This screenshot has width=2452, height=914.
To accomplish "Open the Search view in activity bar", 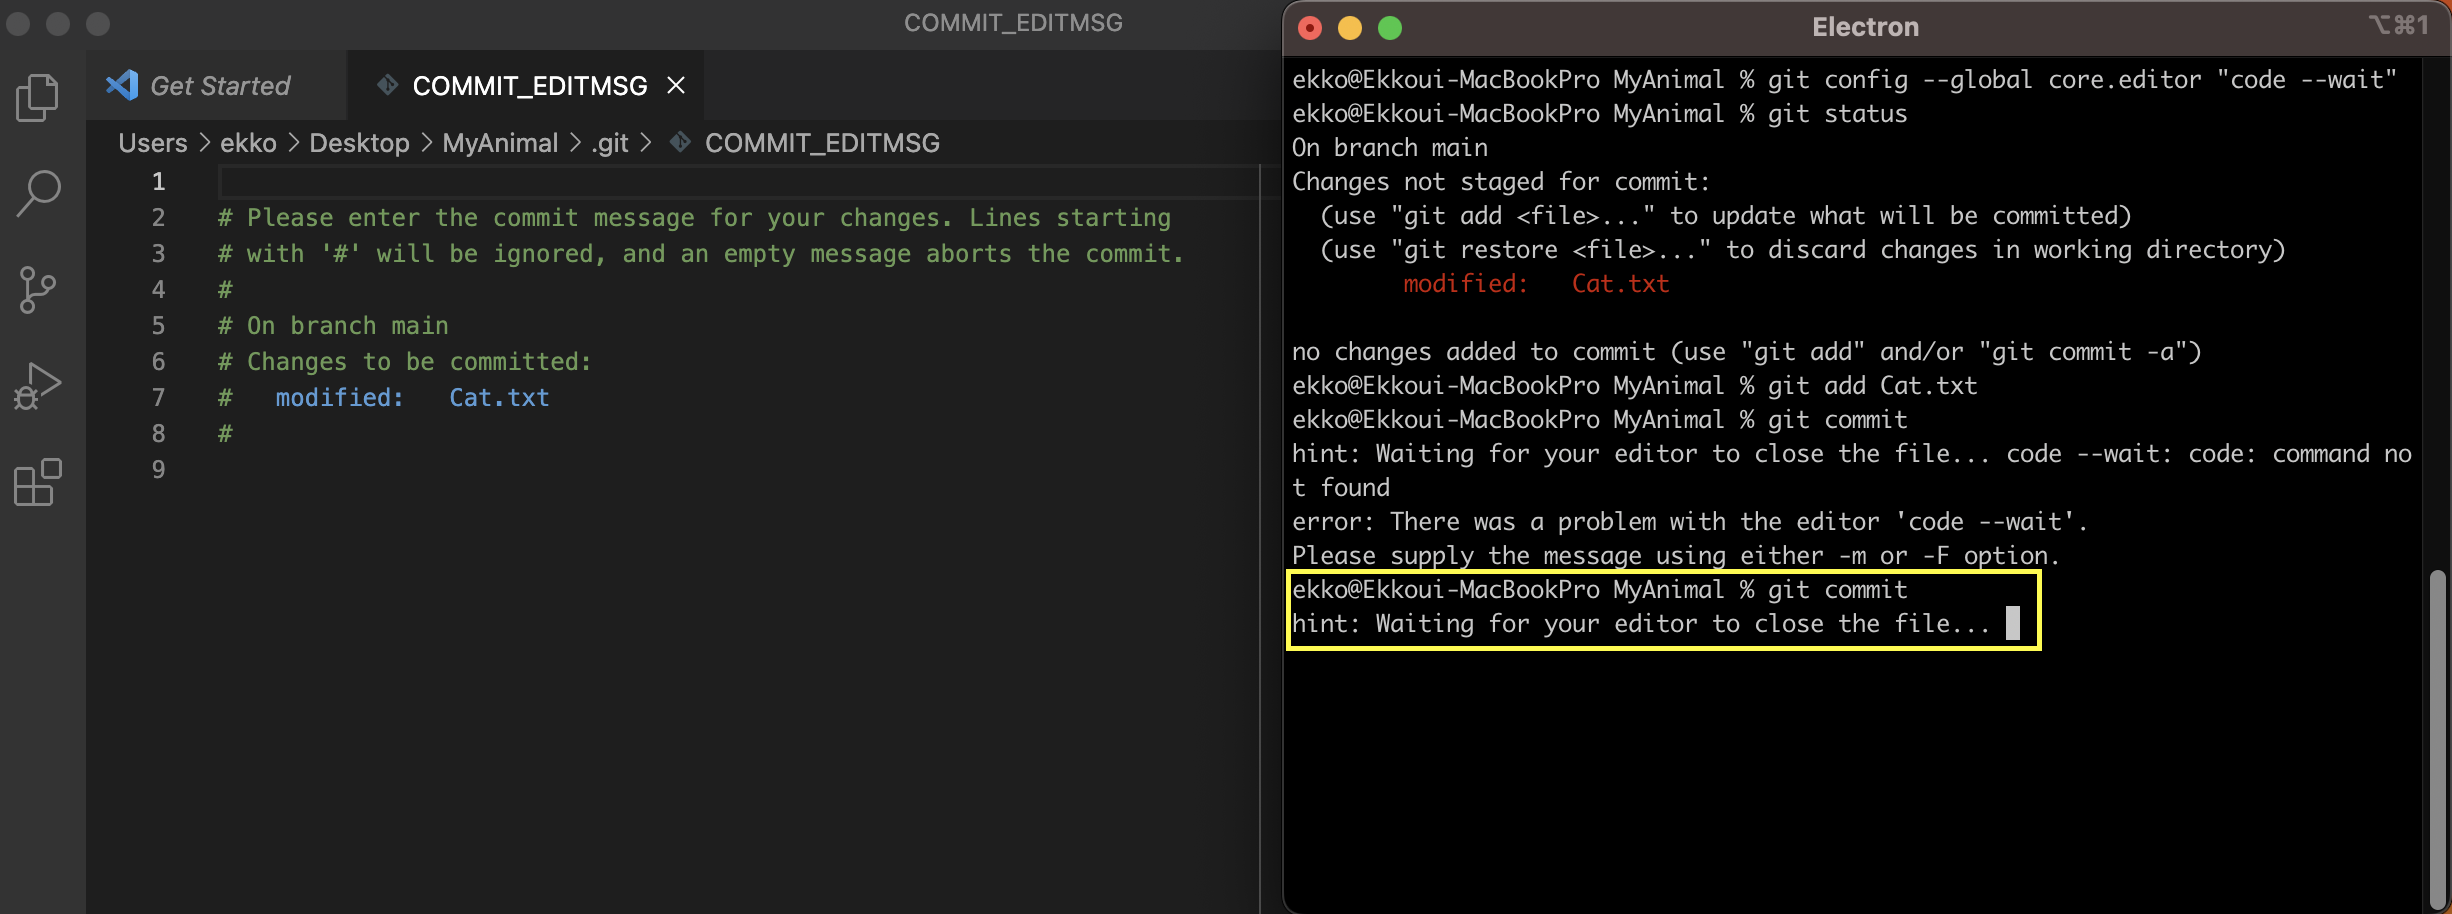I will (x=38, y=193).
